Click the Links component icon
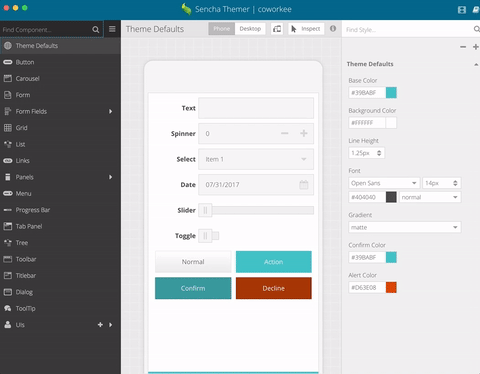The height and width of the screenshot is (374, 480). point(8,161)
